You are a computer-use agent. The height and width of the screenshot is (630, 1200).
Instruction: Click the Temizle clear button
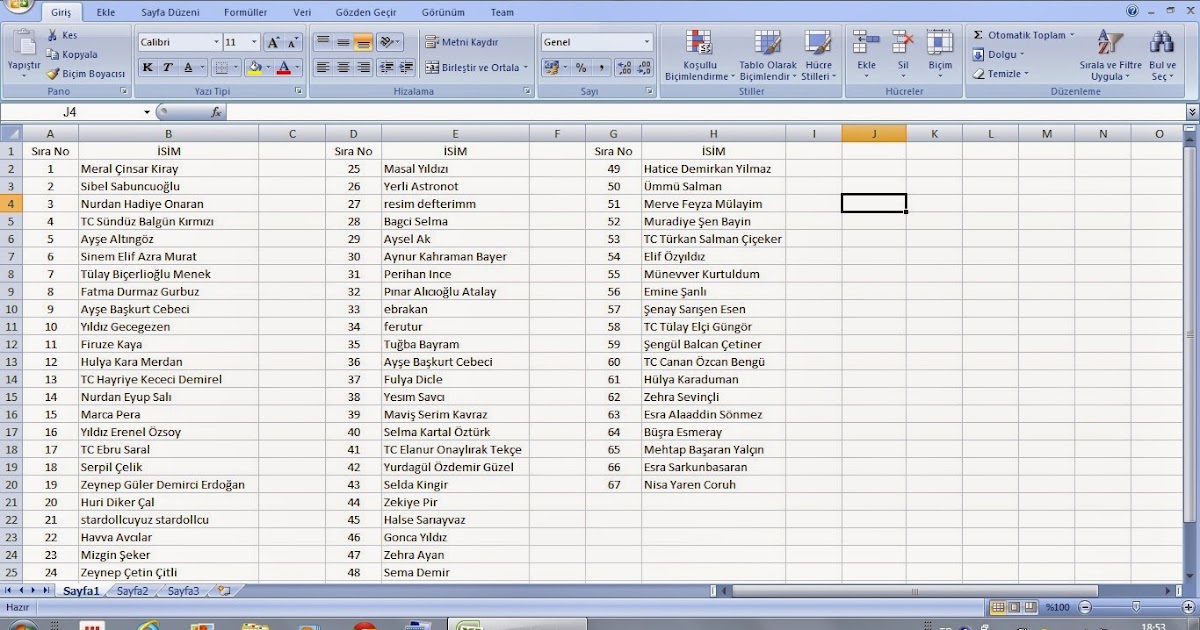pos(1001,74)
